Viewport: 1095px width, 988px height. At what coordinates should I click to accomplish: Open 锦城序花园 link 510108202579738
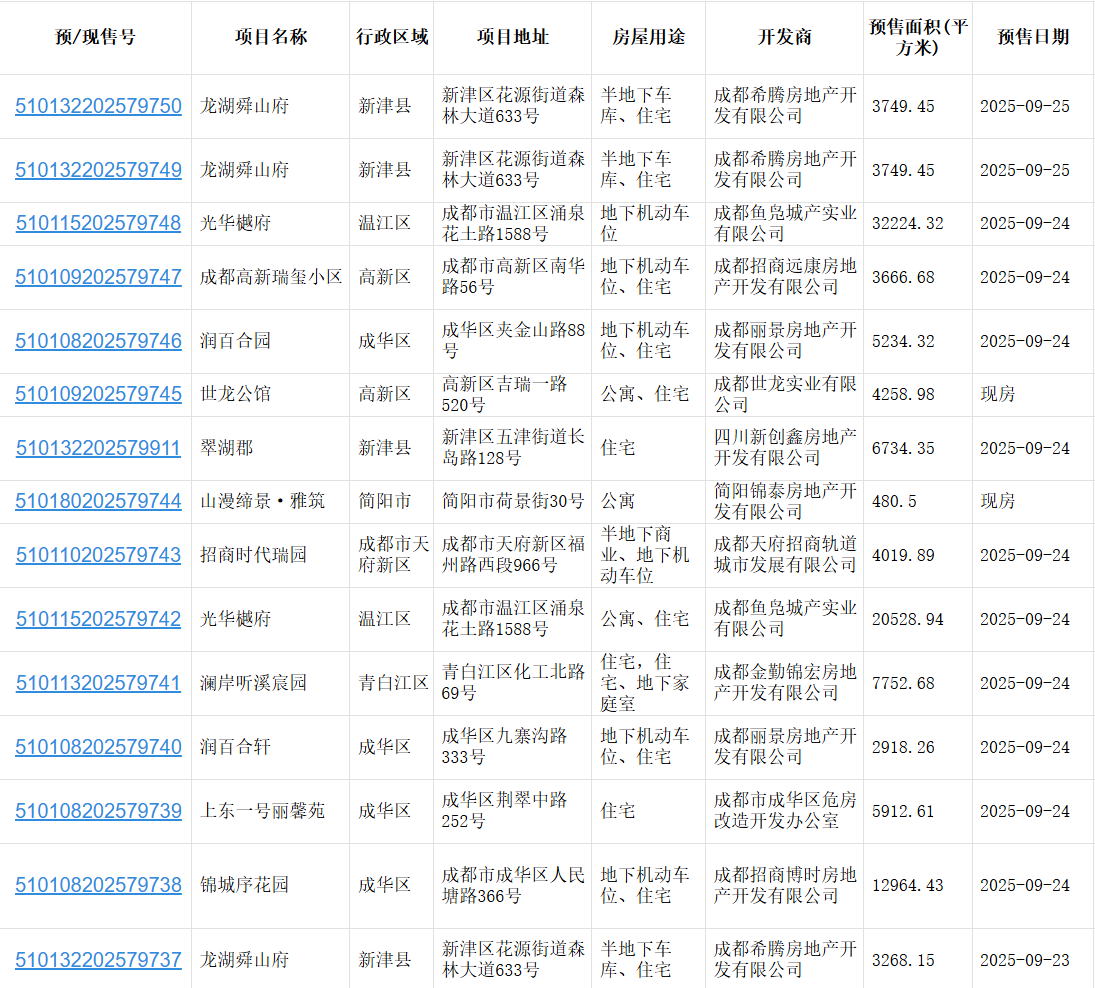(x=98, y=885)
